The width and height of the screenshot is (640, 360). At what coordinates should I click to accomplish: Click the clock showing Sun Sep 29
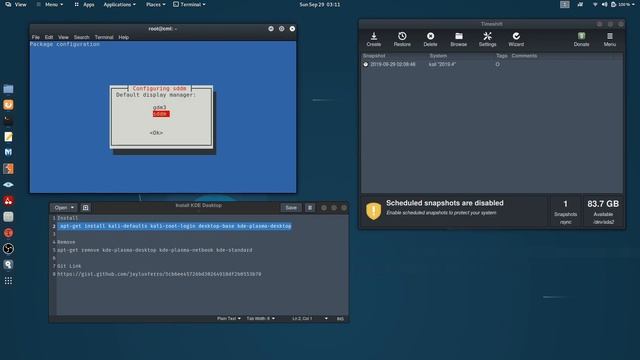320,4
